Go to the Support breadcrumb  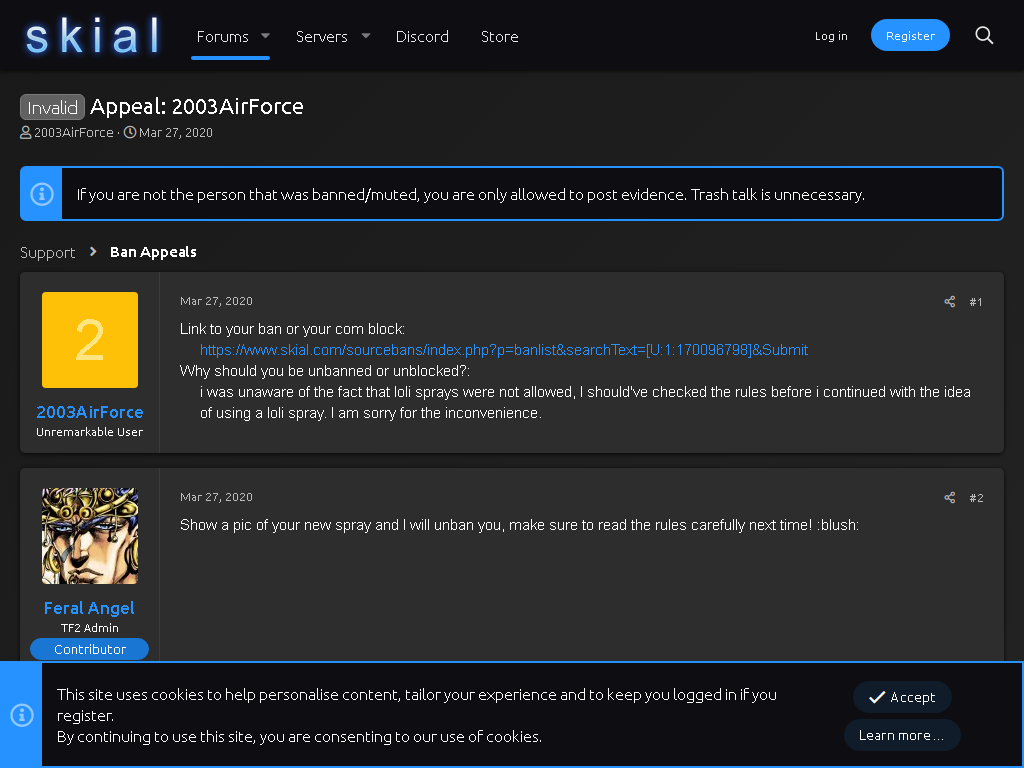(x=48, y=253)
